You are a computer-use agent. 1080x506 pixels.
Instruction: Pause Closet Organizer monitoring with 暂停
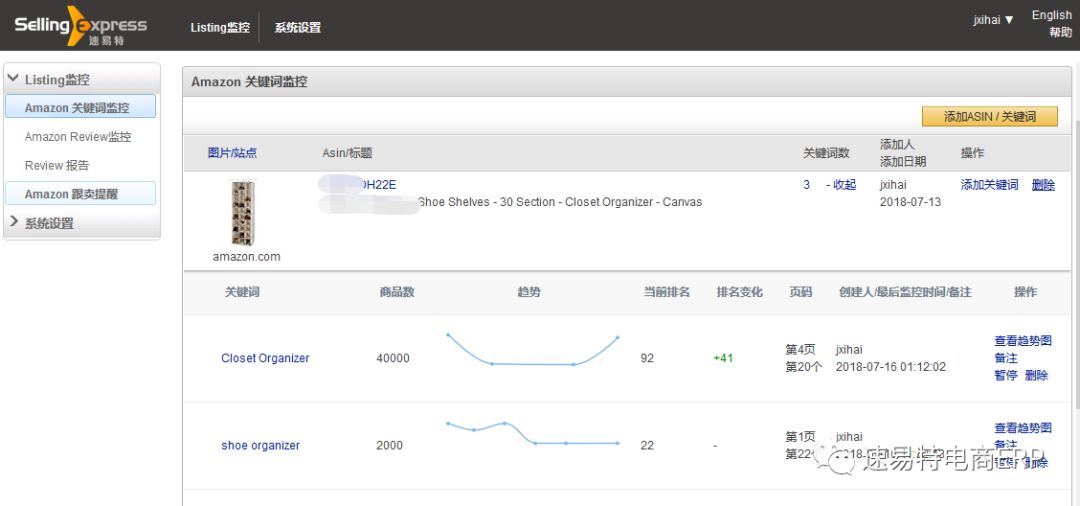point(1006,375)
